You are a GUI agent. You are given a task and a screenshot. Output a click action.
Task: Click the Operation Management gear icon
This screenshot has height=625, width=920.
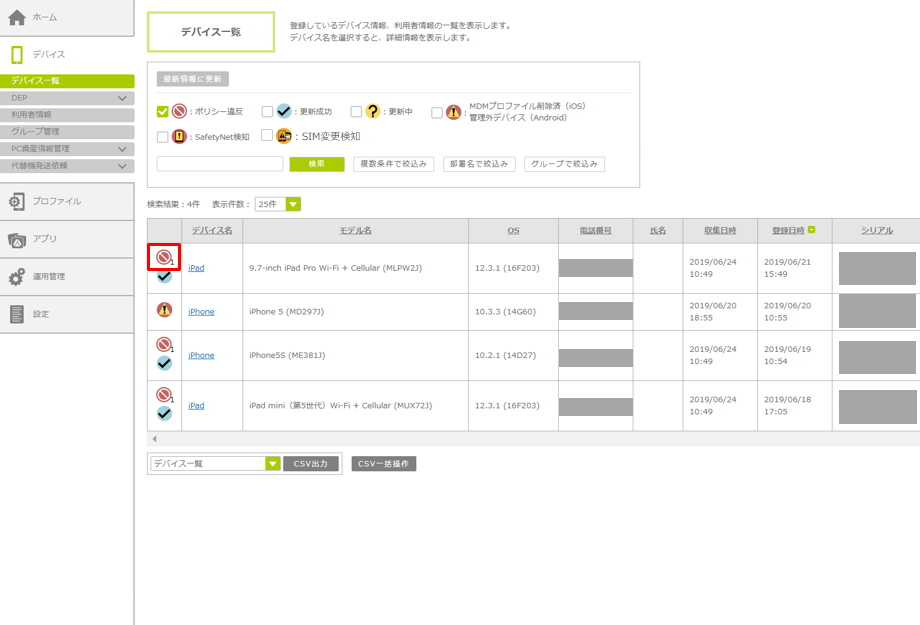[17, 277]
